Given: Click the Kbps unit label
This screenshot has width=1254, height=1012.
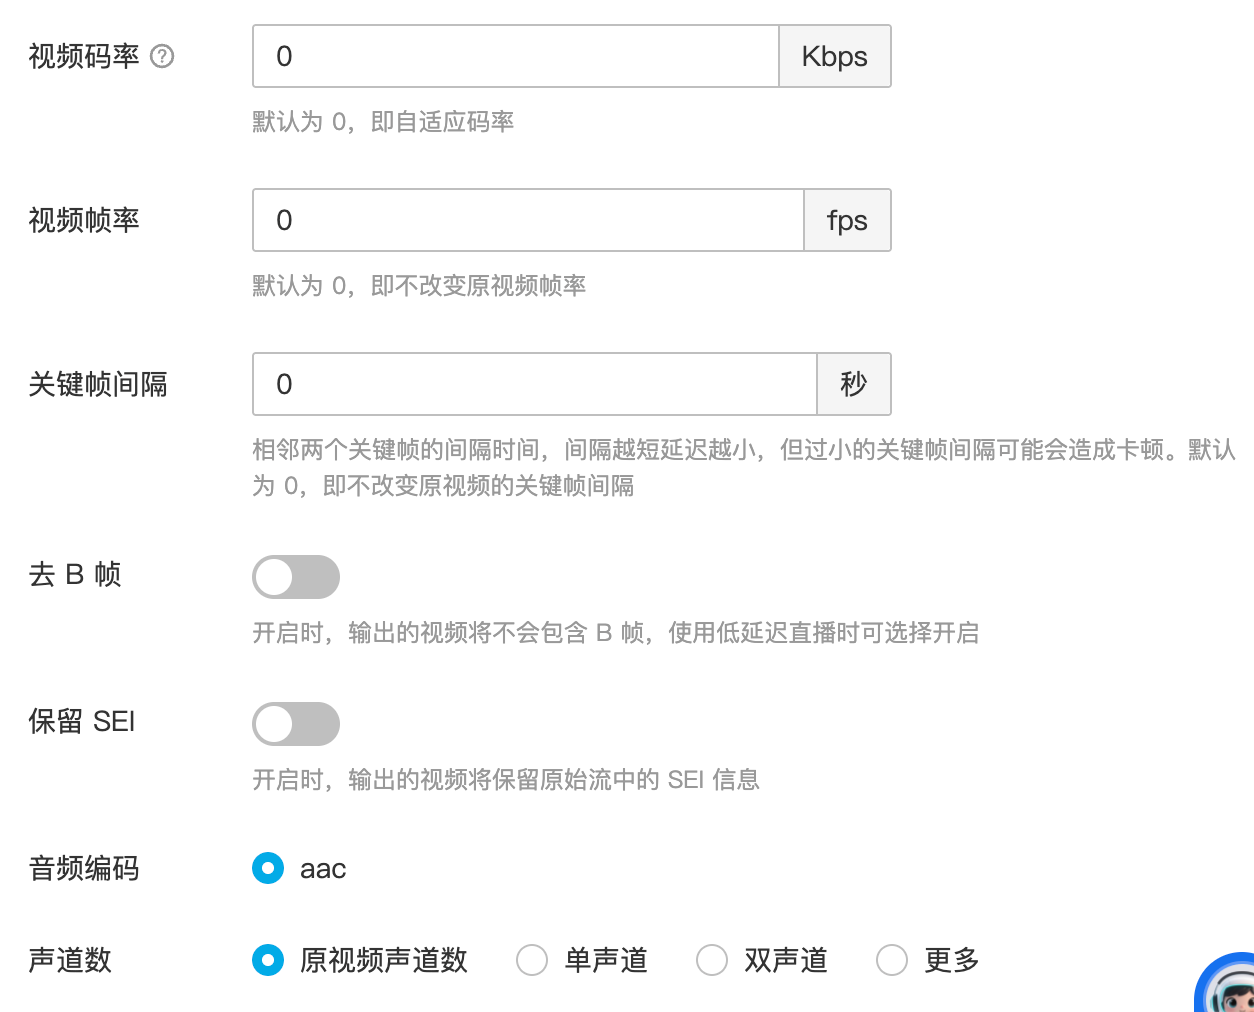Looking at the screenshot, I should (x=835, y=56).
